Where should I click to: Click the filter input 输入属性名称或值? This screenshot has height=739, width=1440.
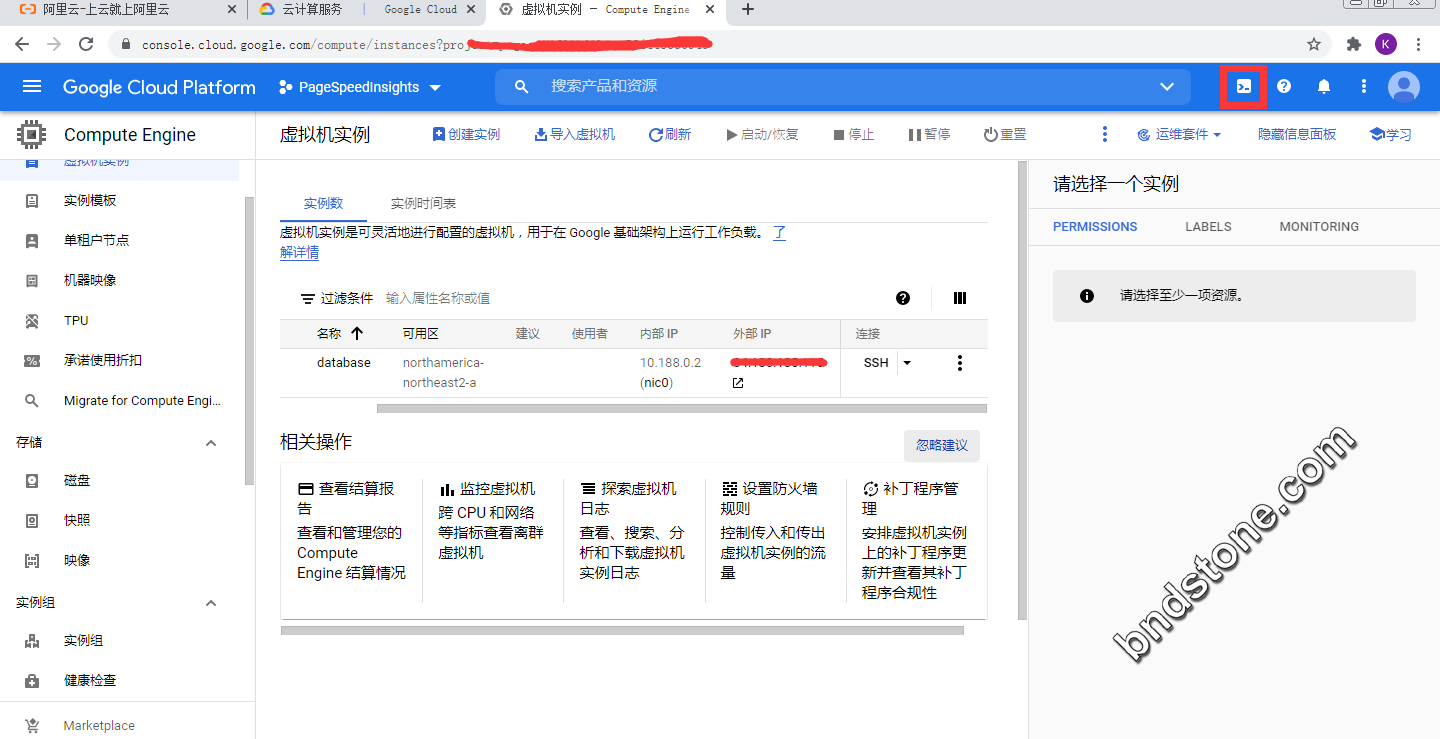438,298
